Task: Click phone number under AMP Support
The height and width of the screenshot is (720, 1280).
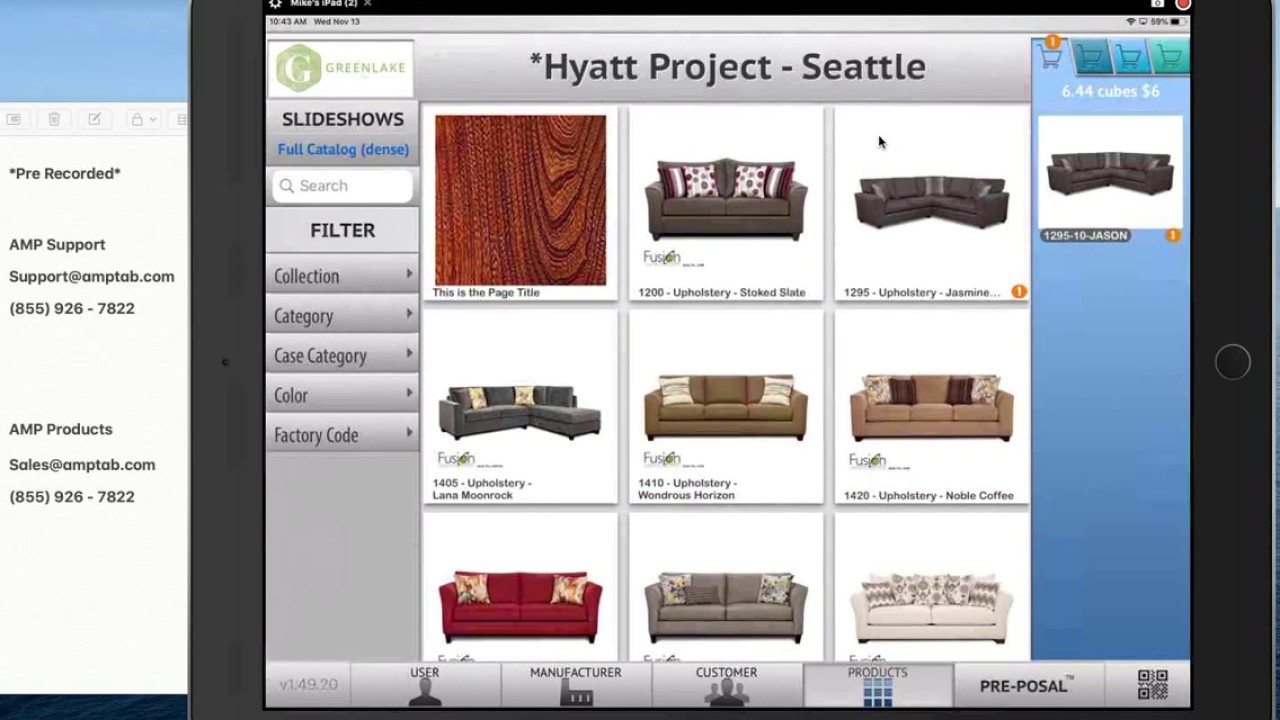Action: 72,309
